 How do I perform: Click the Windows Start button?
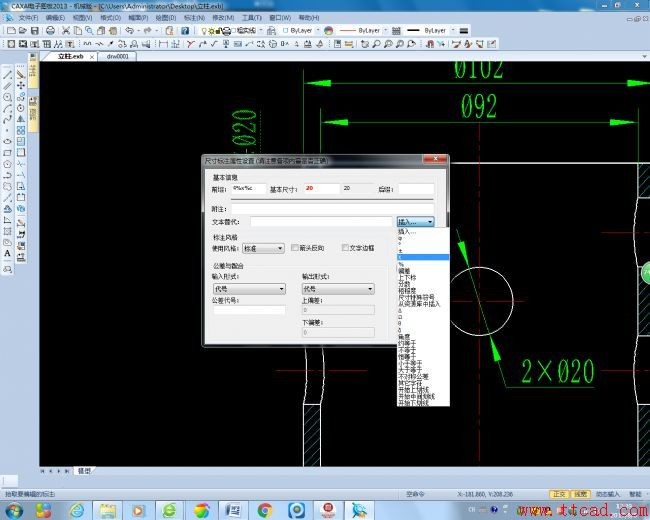(14, 510)
